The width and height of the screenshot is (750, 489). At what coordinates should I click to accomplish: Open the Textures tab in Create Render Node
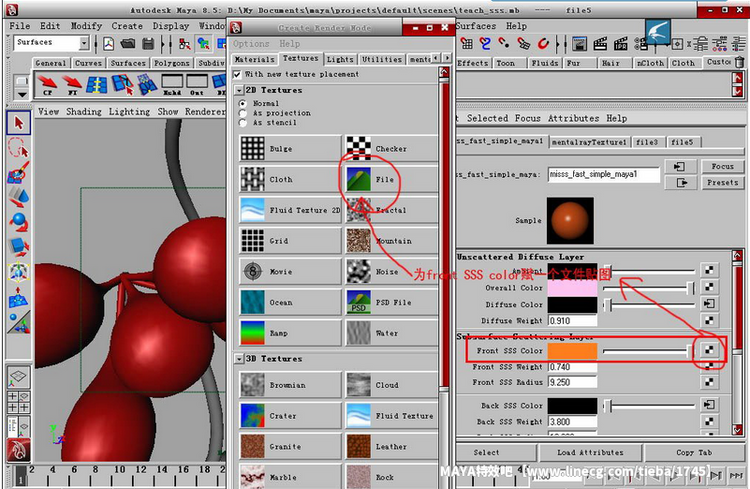[300, 58]
